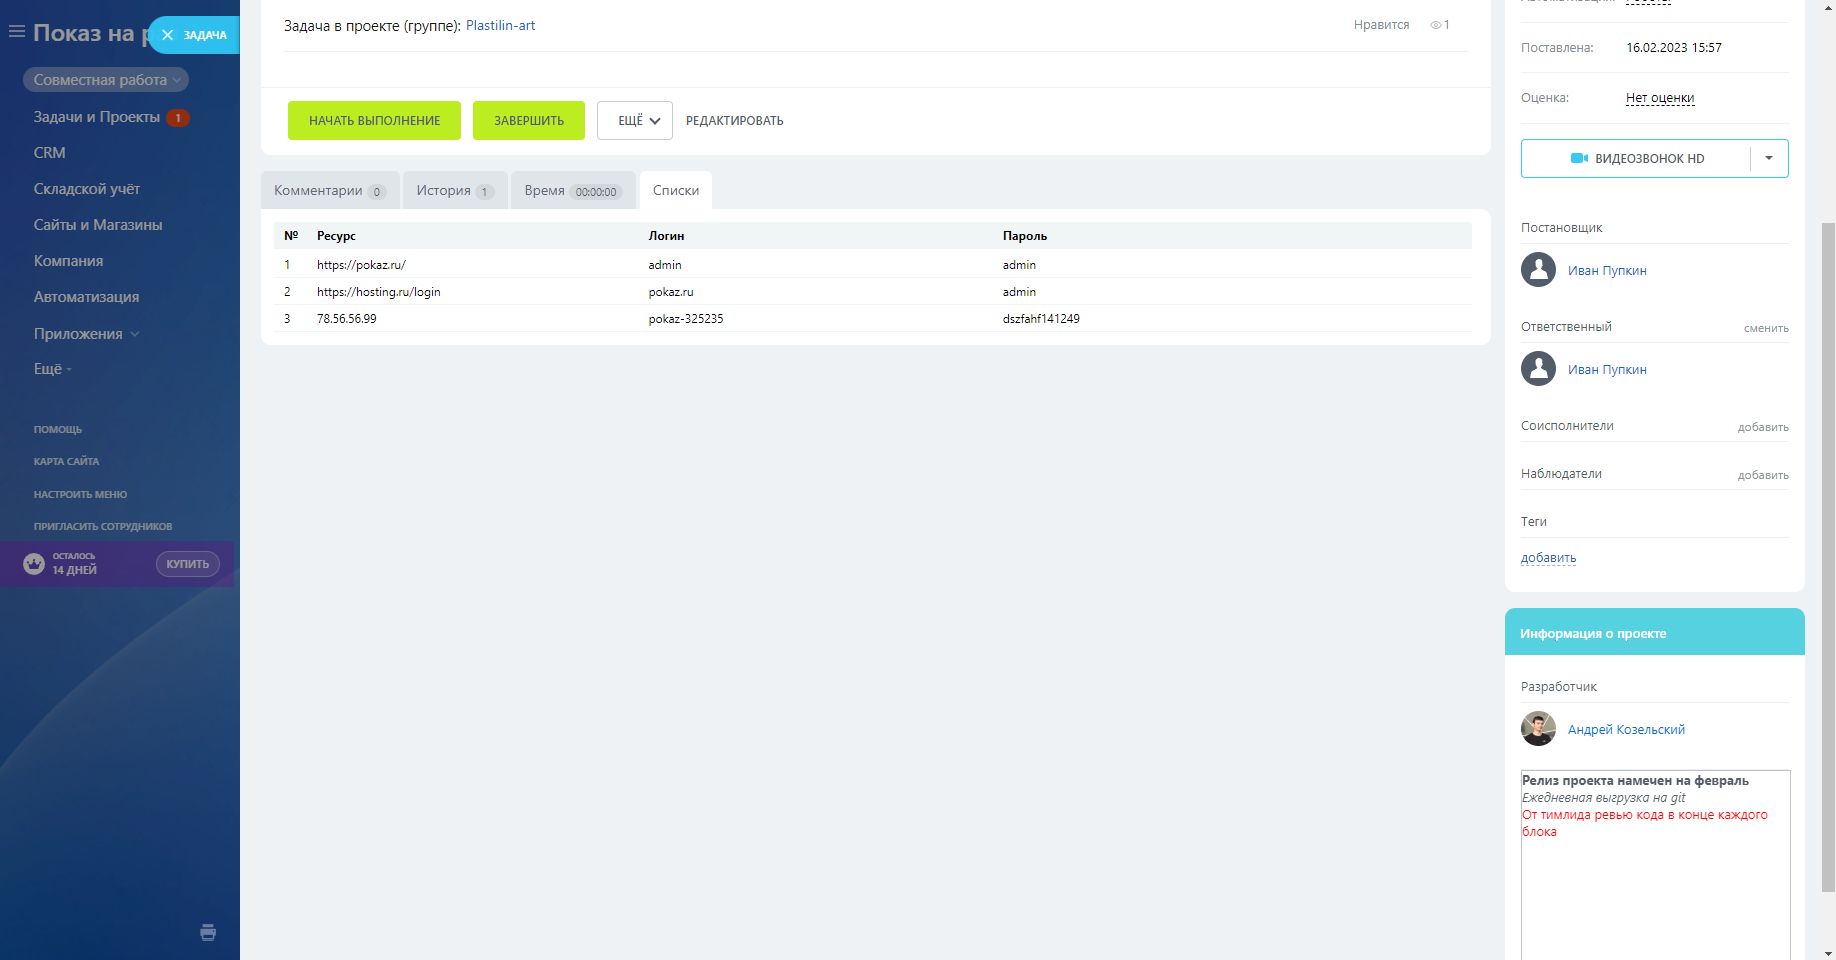1836x960 pixels.
Task: Open the Plastilin-art project link
Action: point(500,26)
